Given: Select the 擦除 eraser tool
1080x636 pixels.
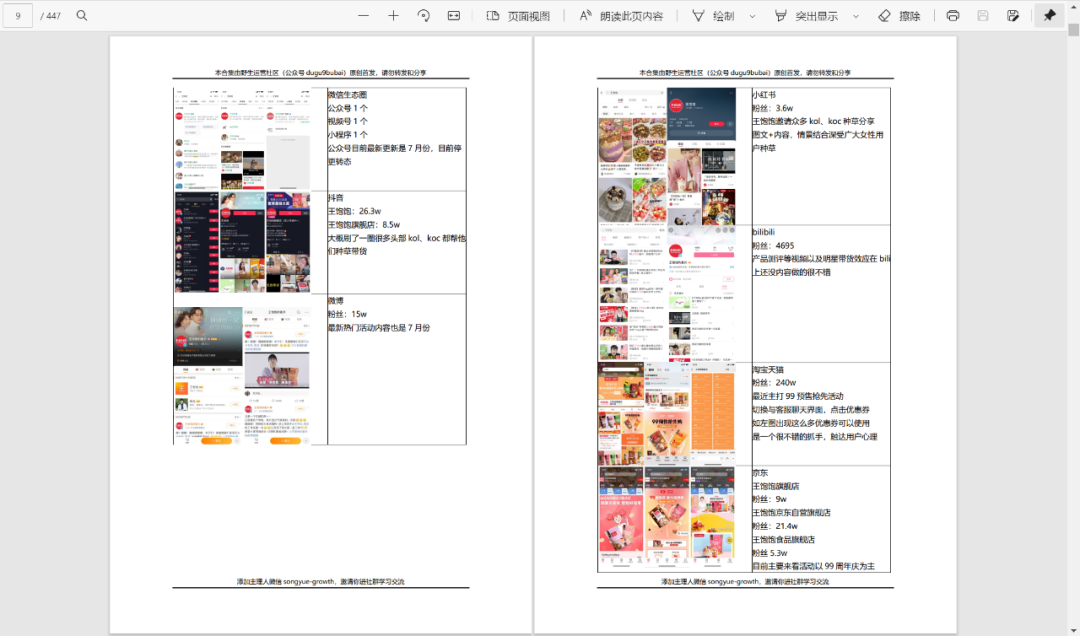Looking at the screenshot, I should pos(900,16).
